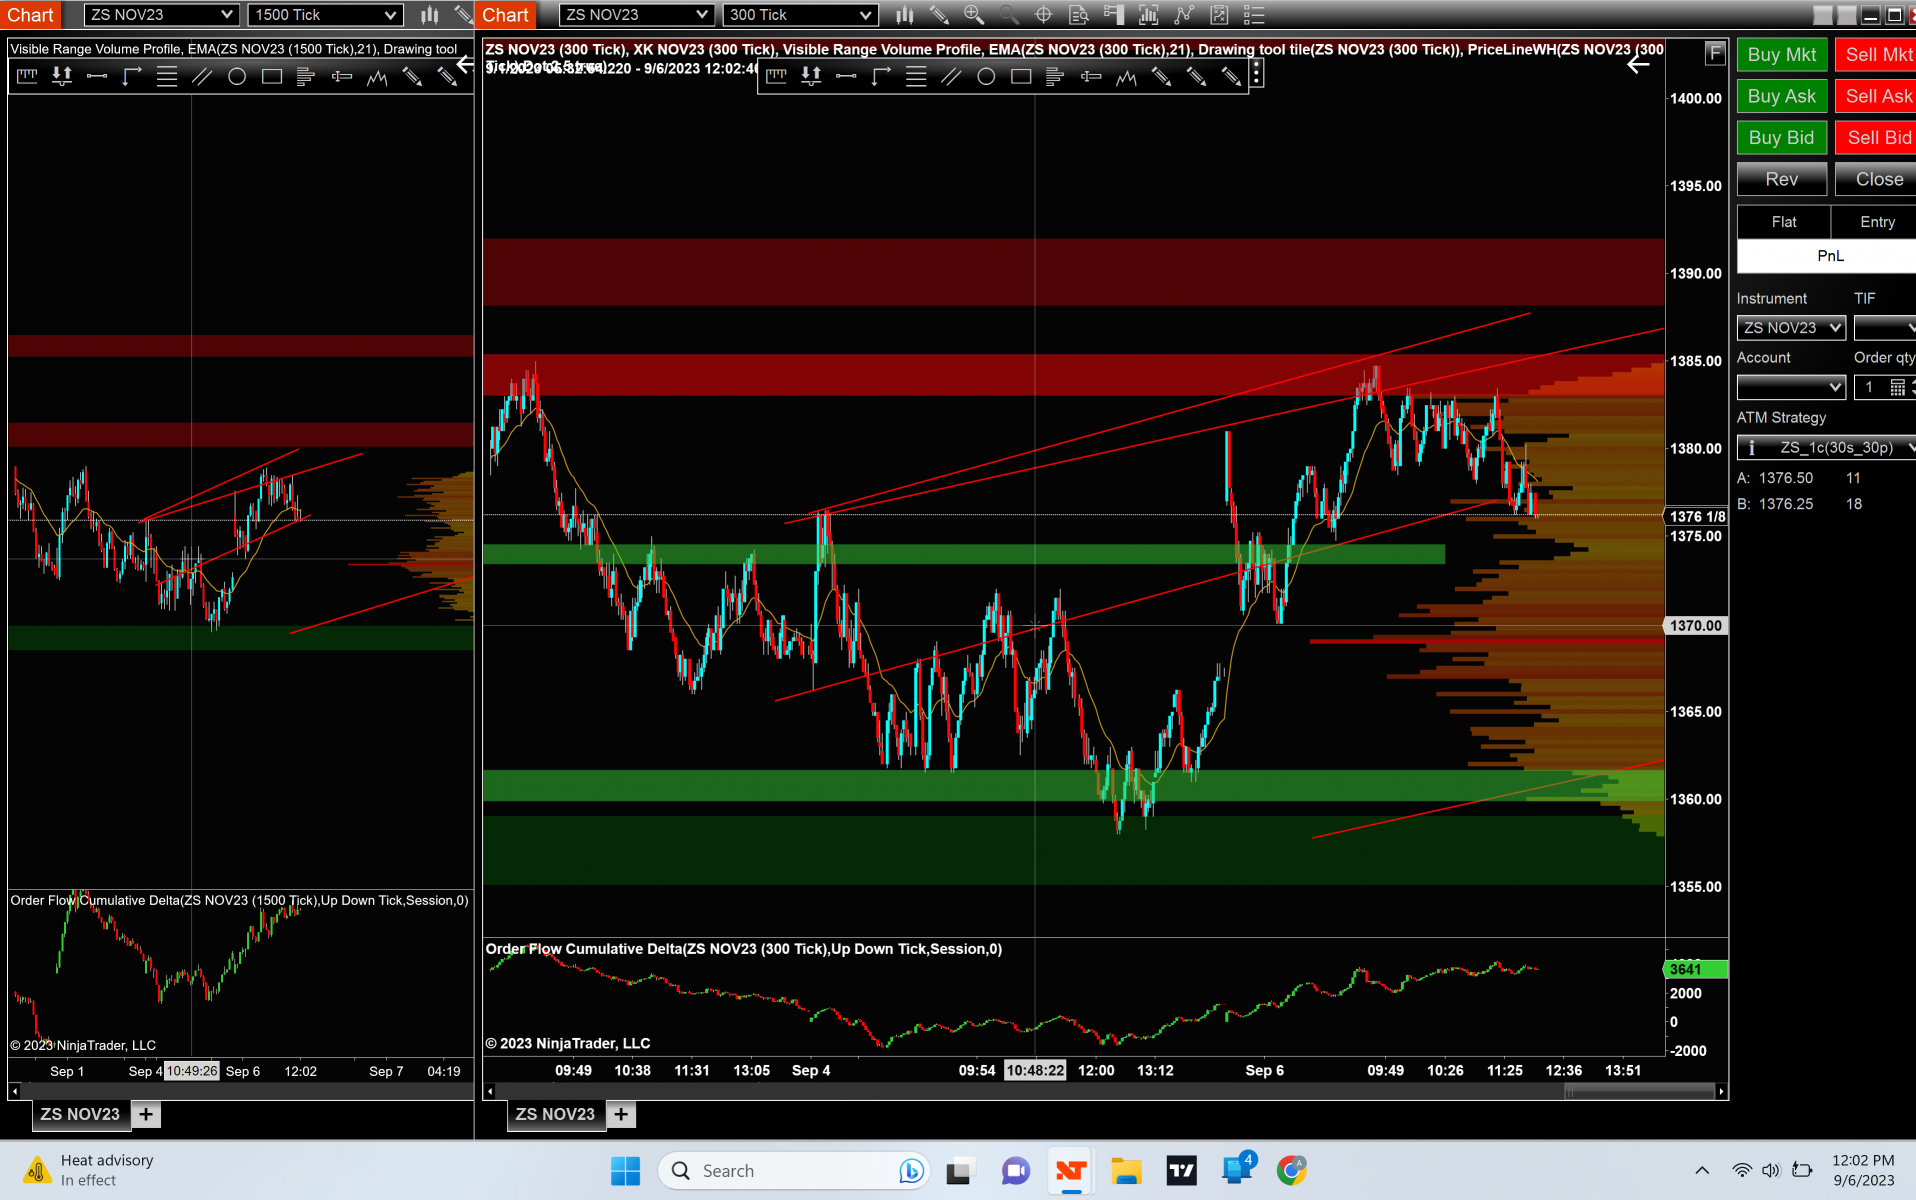Viewport: 1916px width, 1200px height.
Task: Click the Buy Bid button
Action: tap(1782, 138)
